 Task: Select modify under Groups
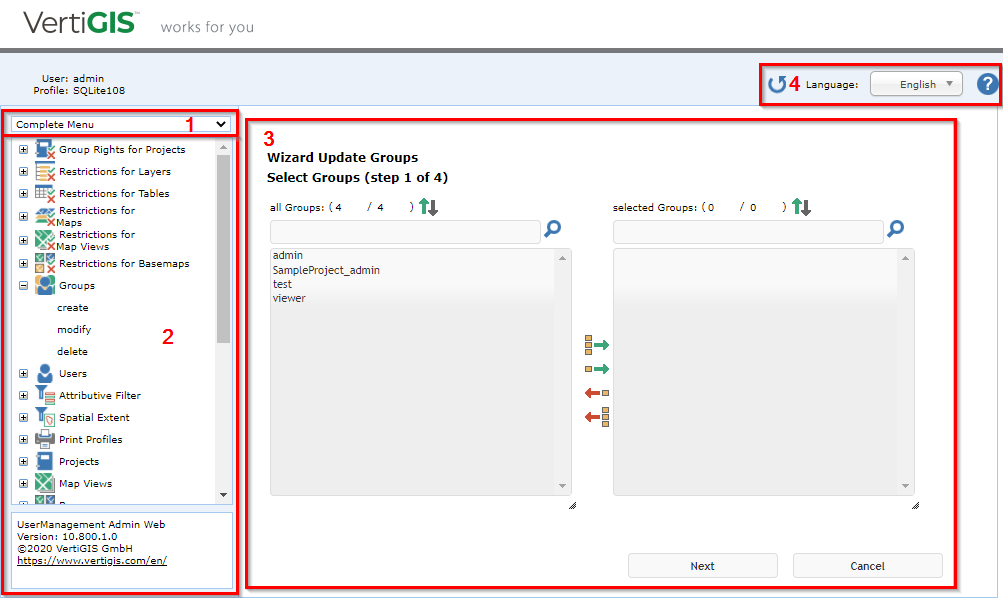click(73, 329)
